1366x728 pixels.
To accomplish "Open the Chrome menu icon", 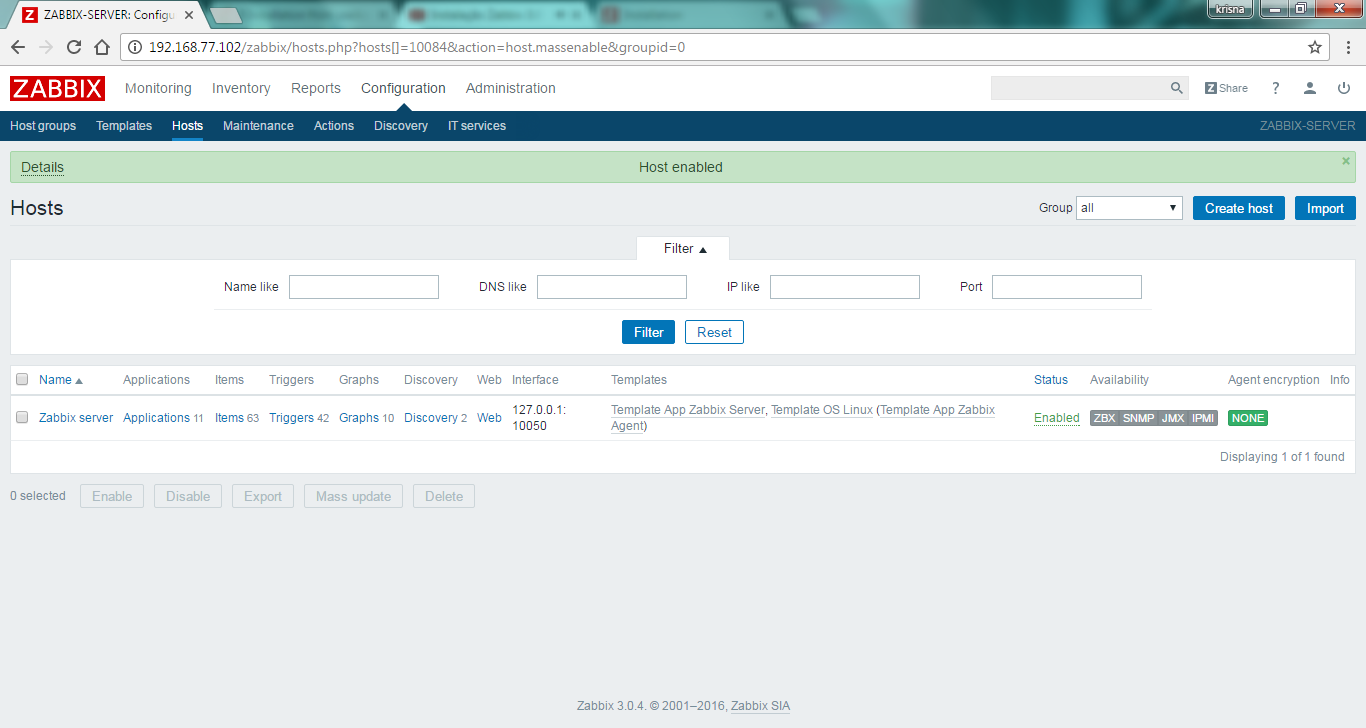I will pyautogui.click(x=1347, y=47).
